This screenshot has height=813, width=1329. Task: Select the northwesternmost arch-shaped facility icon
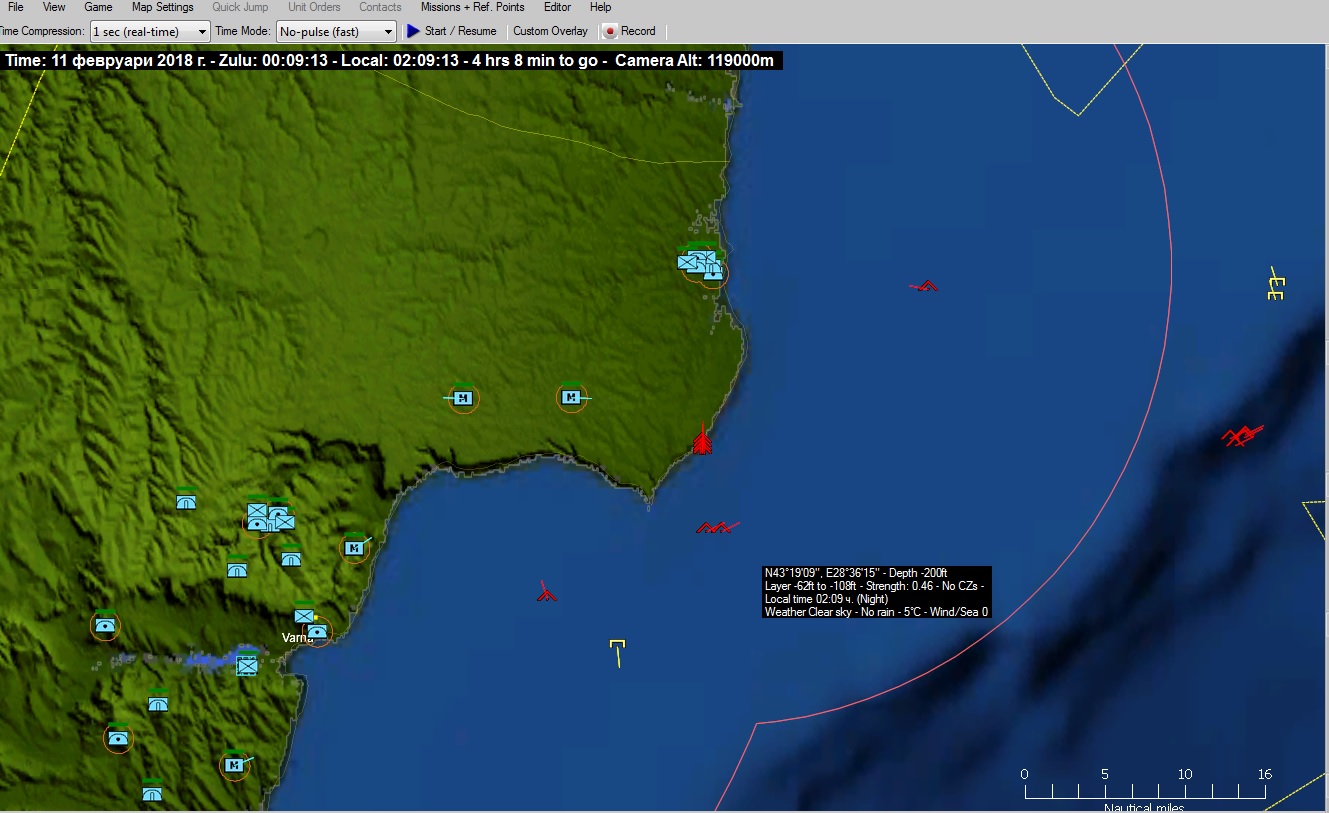pos(186,501)
